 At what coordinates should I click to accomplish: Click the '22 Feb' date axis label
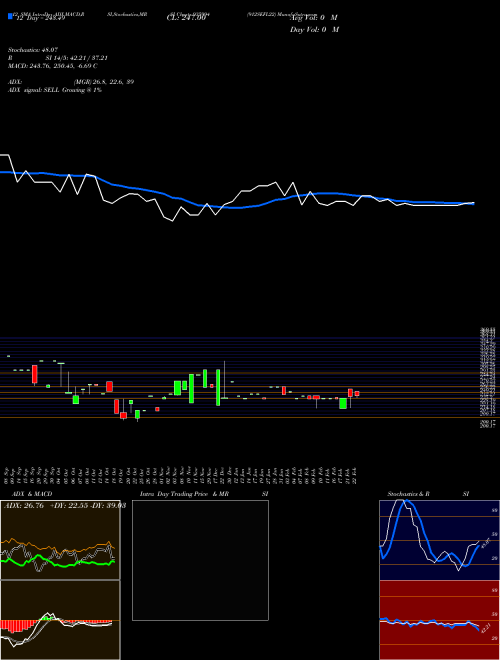pos(356,475)
